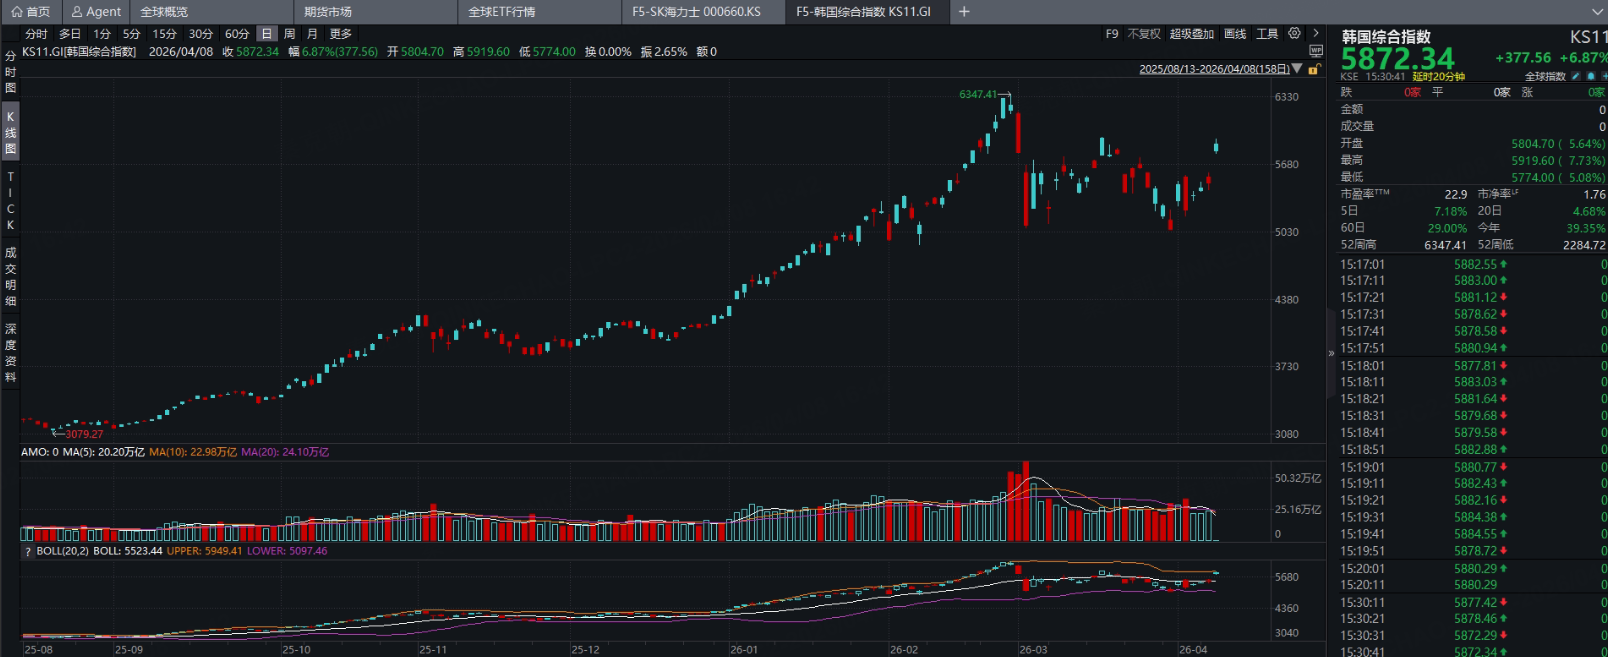Open the 更多 periods dropdown
Image resolution: width=1608 pixels, height=657 pixels.
point(341,34)
